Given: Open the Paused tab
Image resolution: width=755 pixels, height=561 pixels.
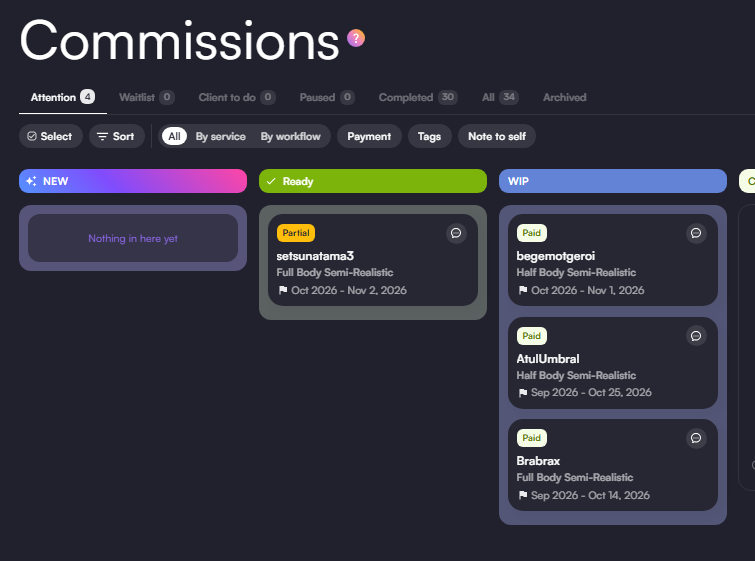Looking at the screenshot, I should 327,97.
